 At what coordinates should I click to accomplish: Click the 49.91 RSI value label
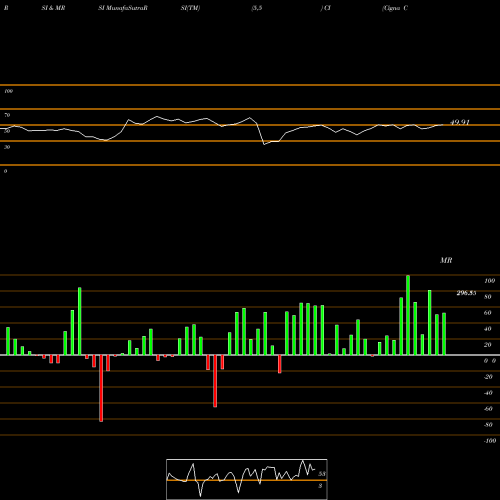pyautogui.click(x=460, y=122)
